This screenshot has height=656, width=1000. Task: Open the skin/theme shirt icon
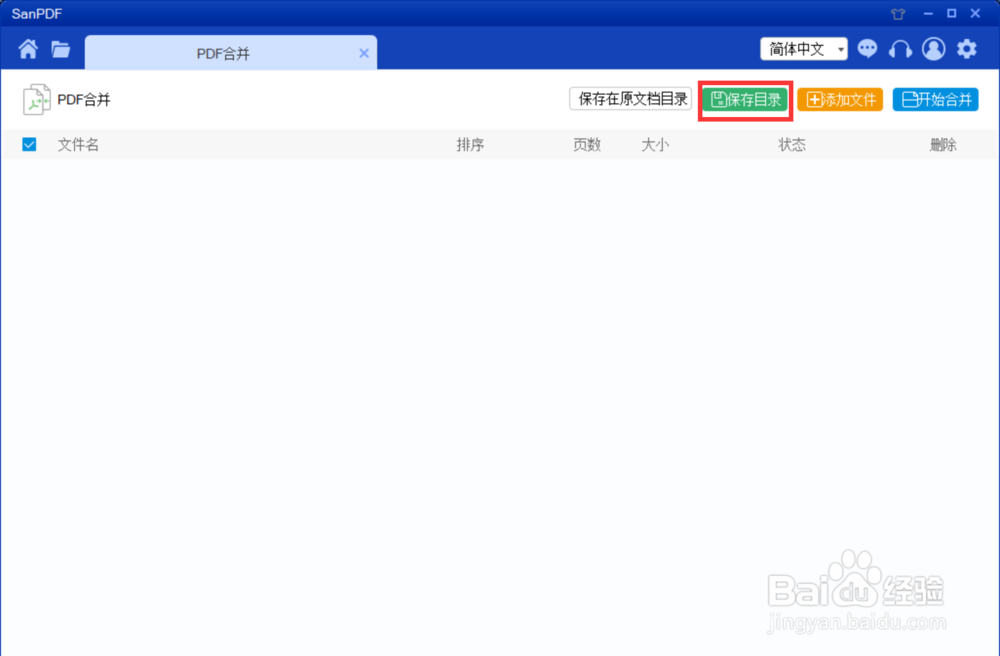898,13
